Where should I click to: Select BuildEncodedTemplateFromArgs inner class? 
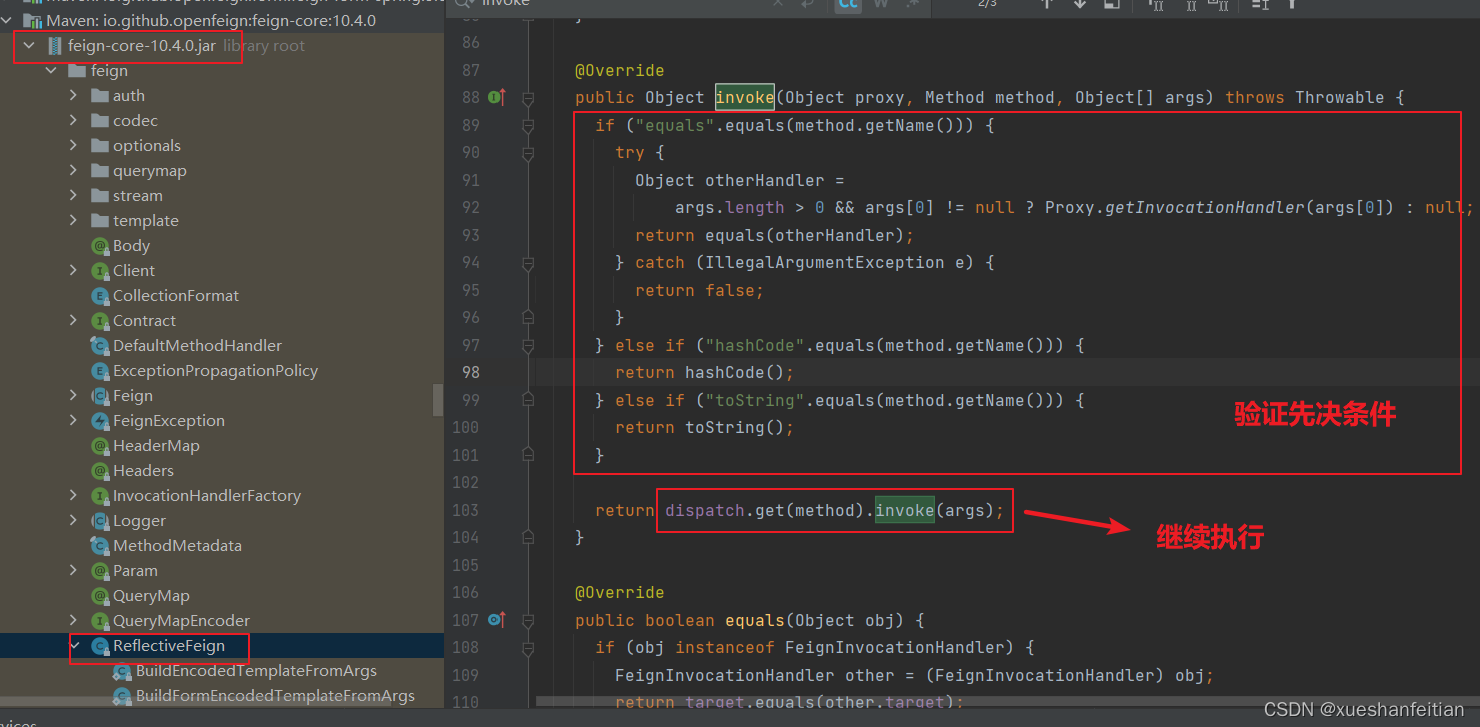256,671
